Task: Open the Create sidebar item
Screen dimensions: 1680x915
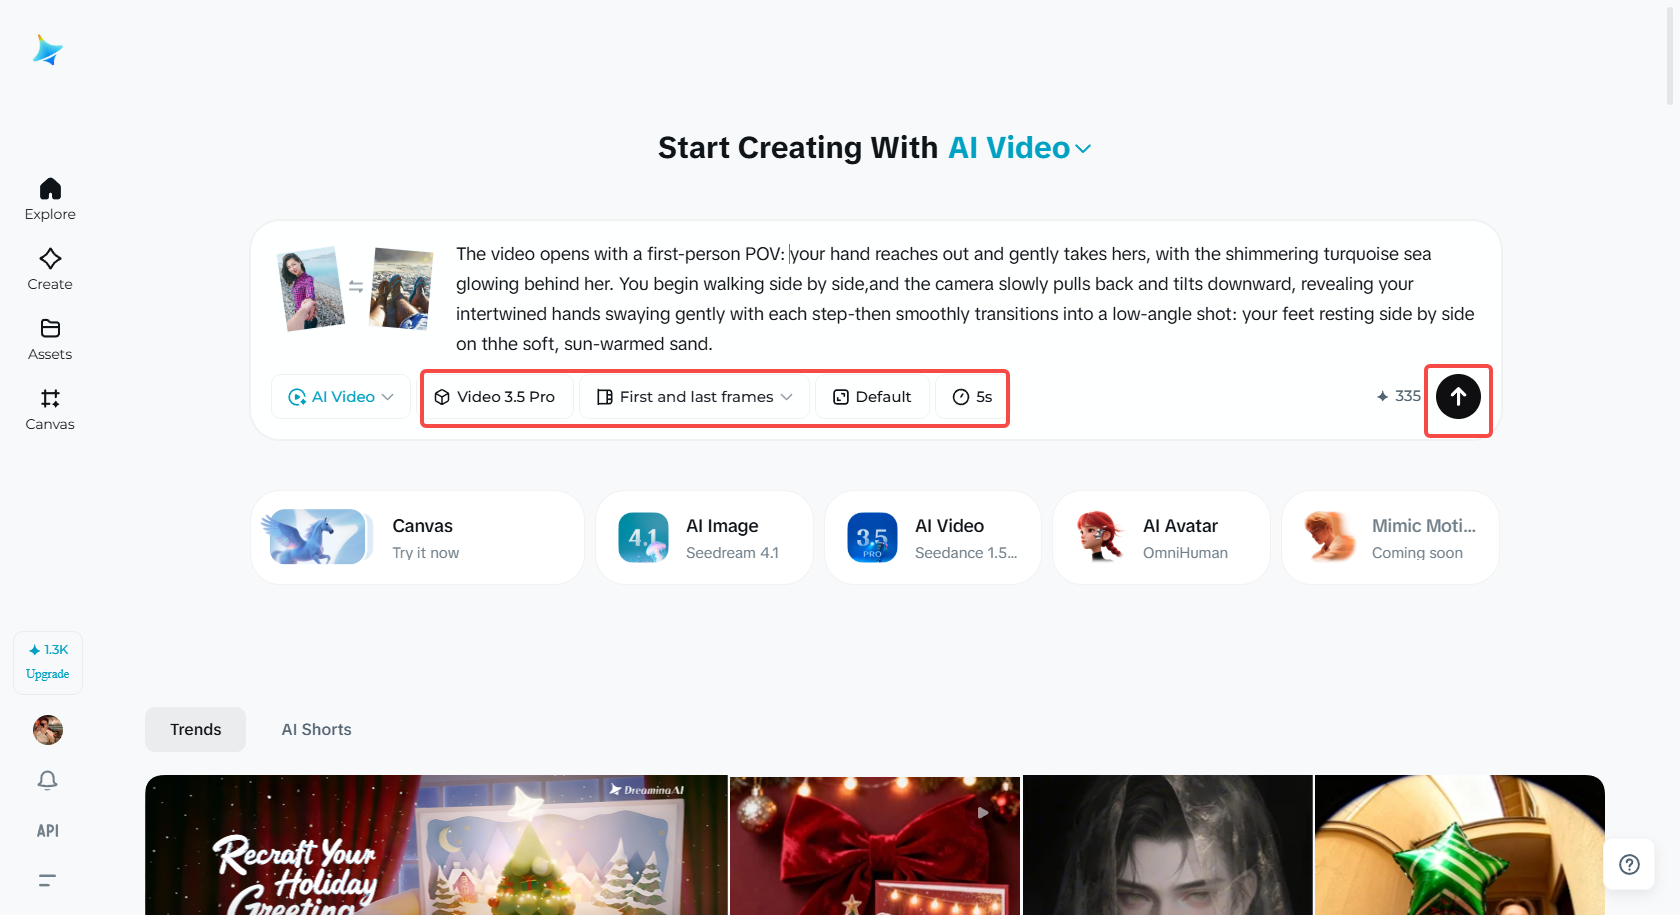Action: [x=50, y=270]
